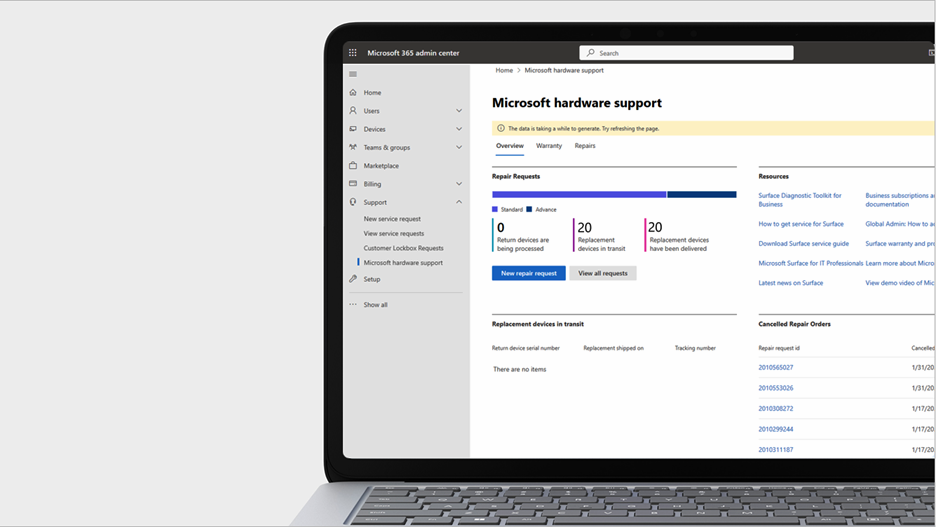This screenshot has width=936, height=527.
Task: Click the '0 Return devices being processed' count
Action: 522,235
